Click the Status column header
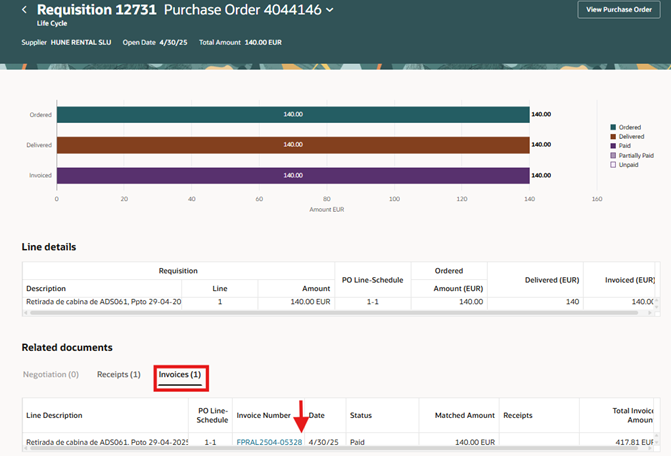Screen dimensions: 671x456 pyautogui.click(x=361, y=415)
